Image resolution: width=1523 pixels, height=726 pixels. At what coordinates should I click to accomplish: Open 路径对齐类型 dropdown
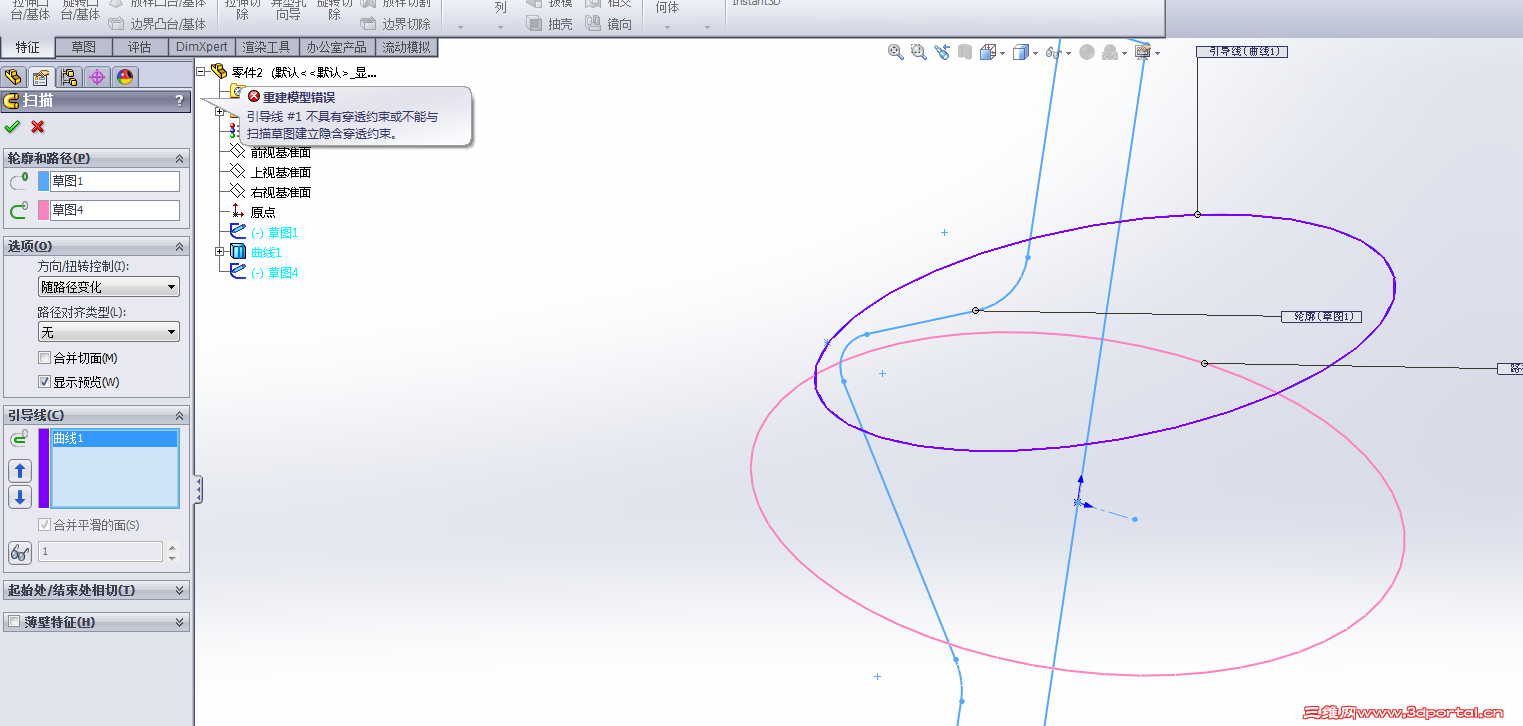tap(108, 332)
